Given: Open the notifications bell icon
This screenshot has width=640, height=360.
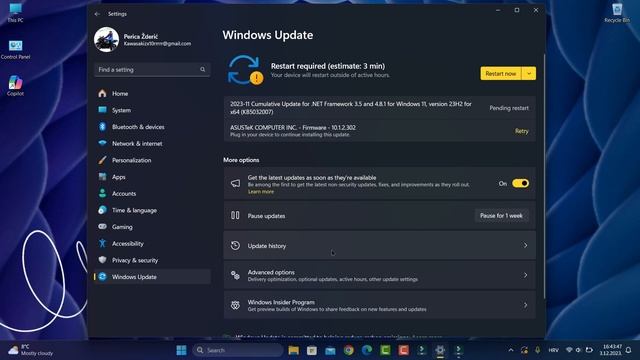Looking at the screenshot, I should tap(629, 350).
